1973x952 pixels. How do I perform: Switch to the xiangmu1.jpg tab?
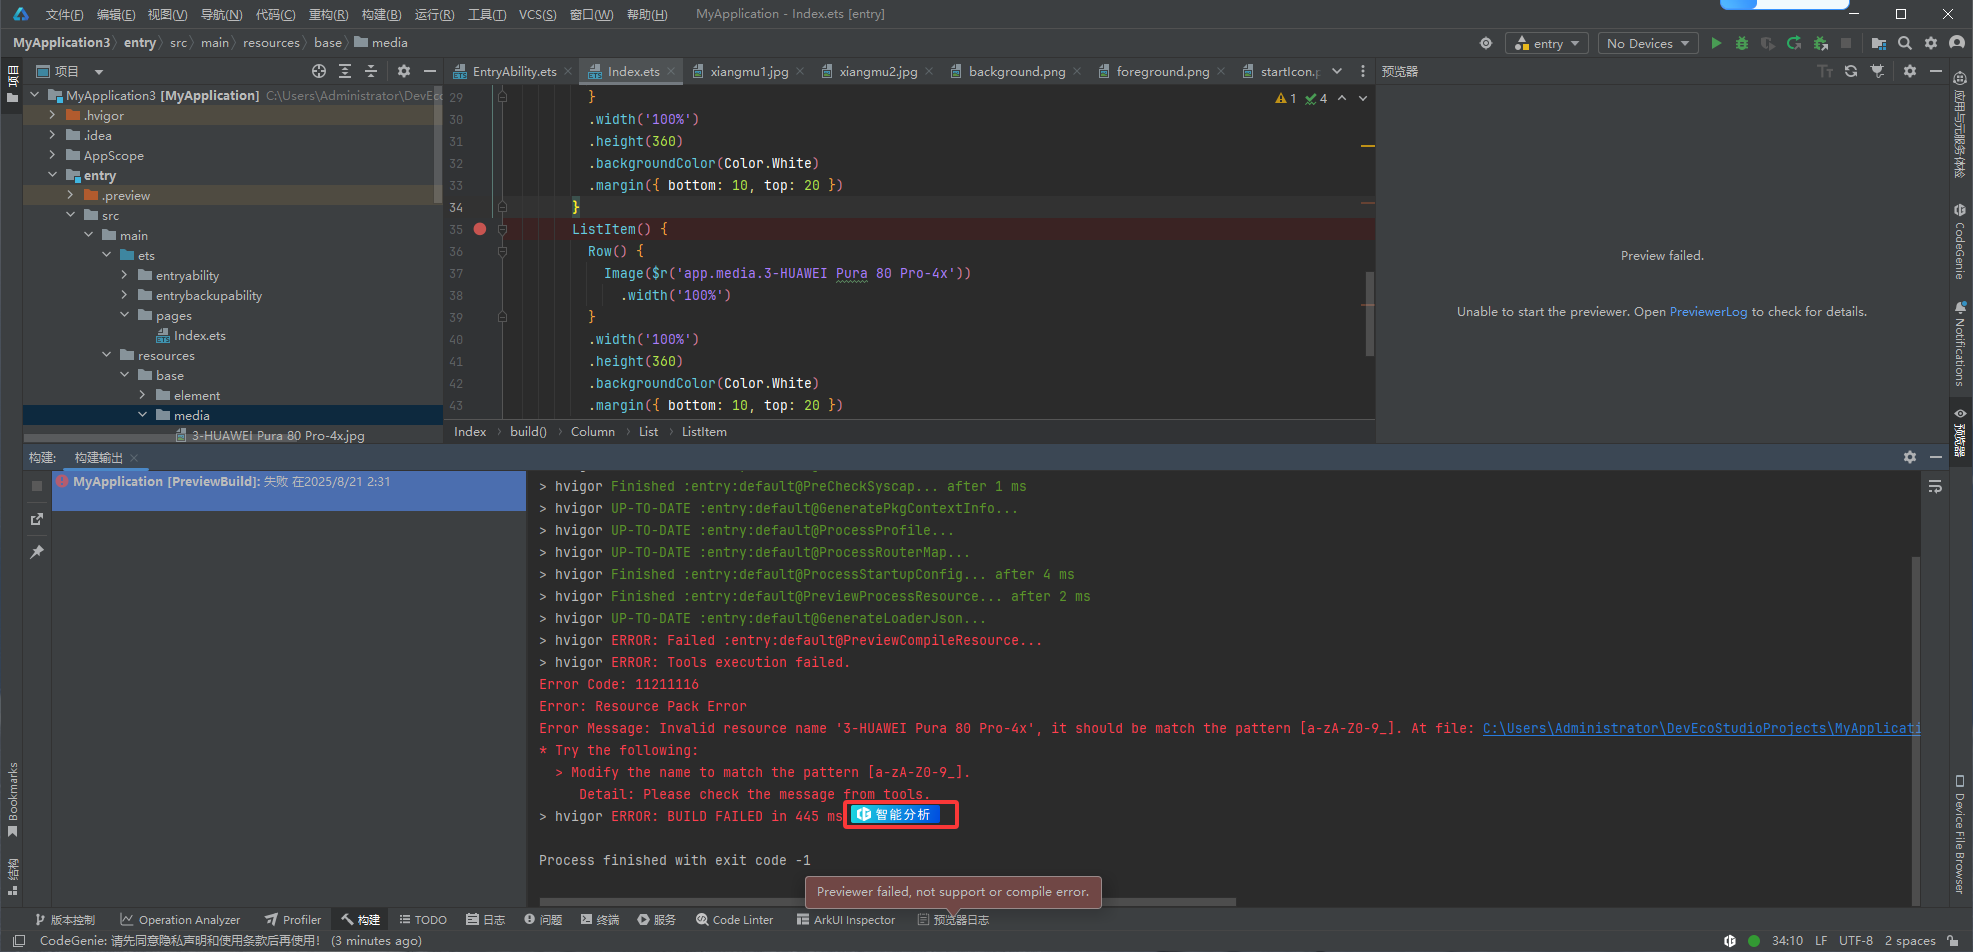749,71
